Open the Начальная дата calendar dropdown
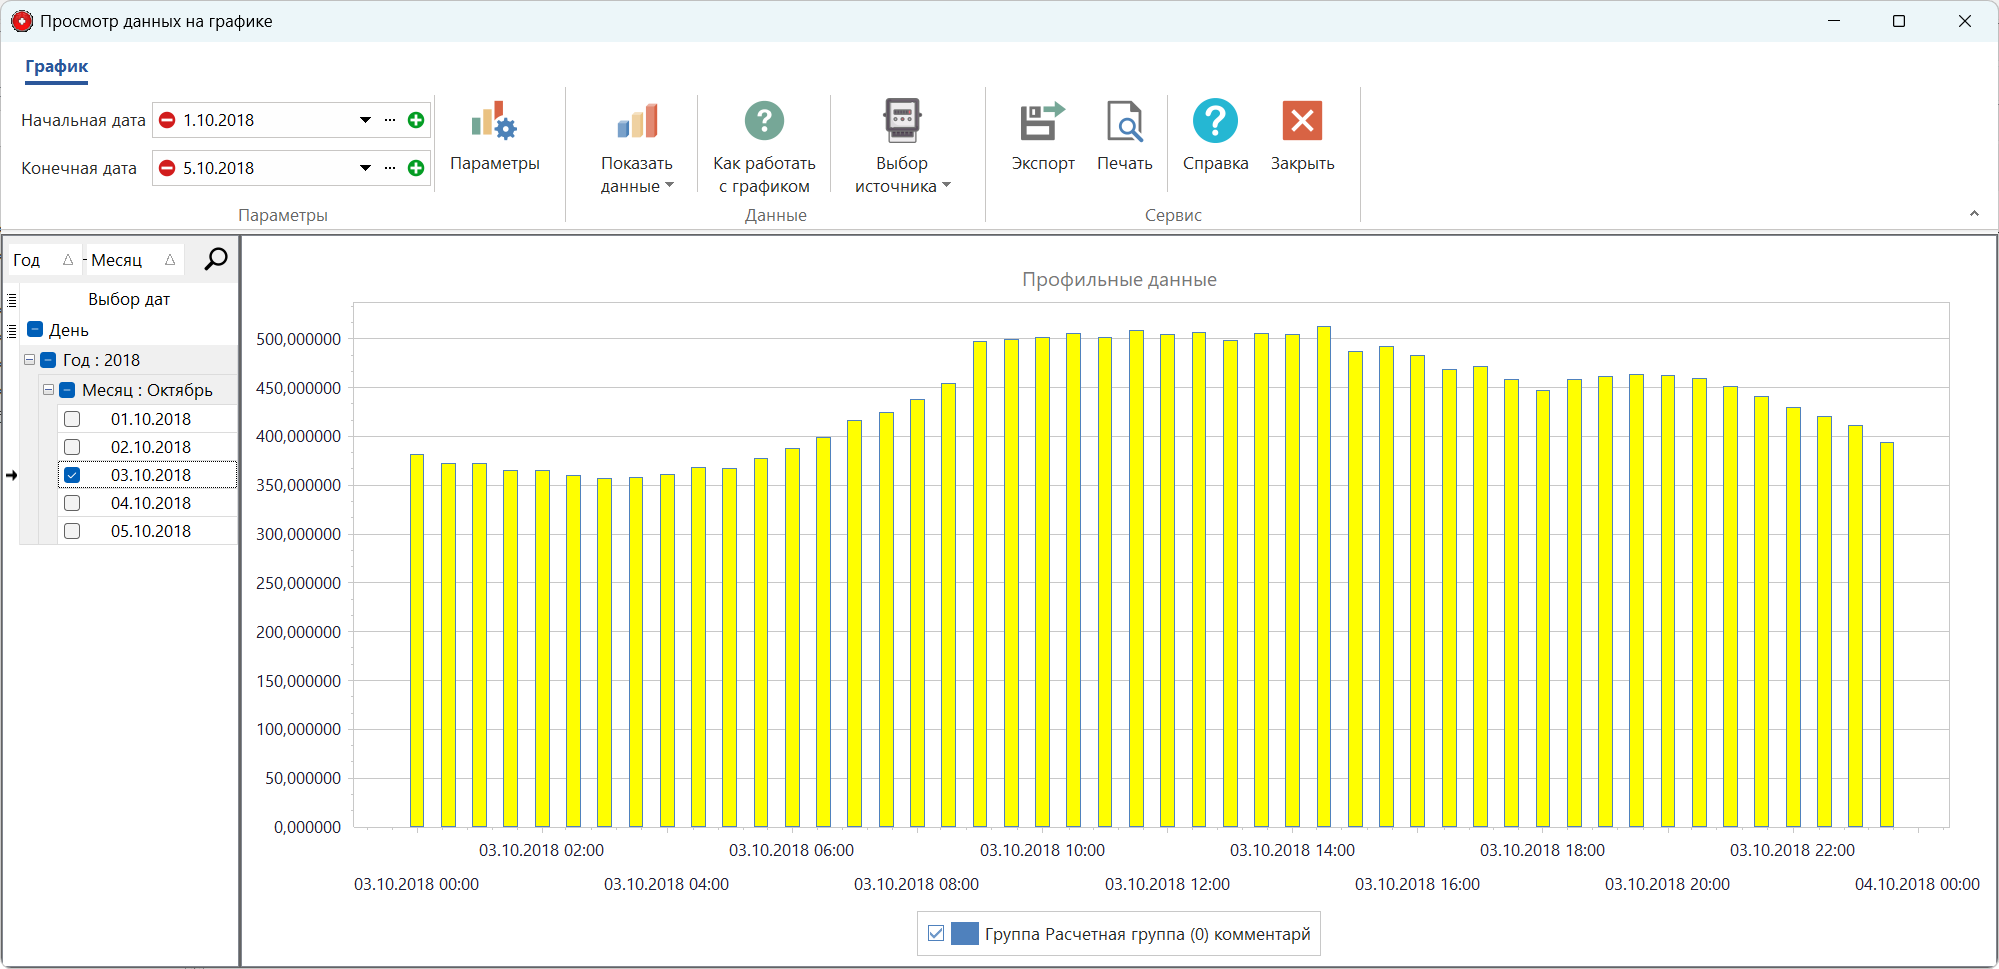The width and height of the screenshot is (1999, 969). pos(364,119)
